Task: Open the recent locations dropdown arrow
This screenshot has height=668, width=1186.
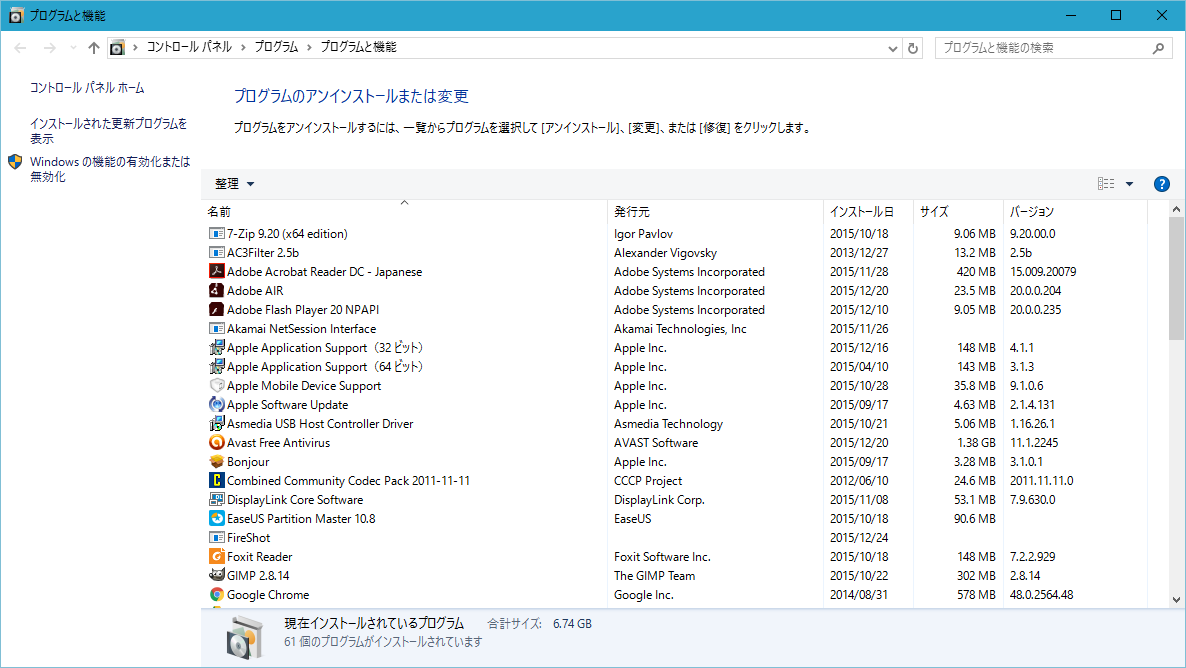Action: click(x=73, y=48)
